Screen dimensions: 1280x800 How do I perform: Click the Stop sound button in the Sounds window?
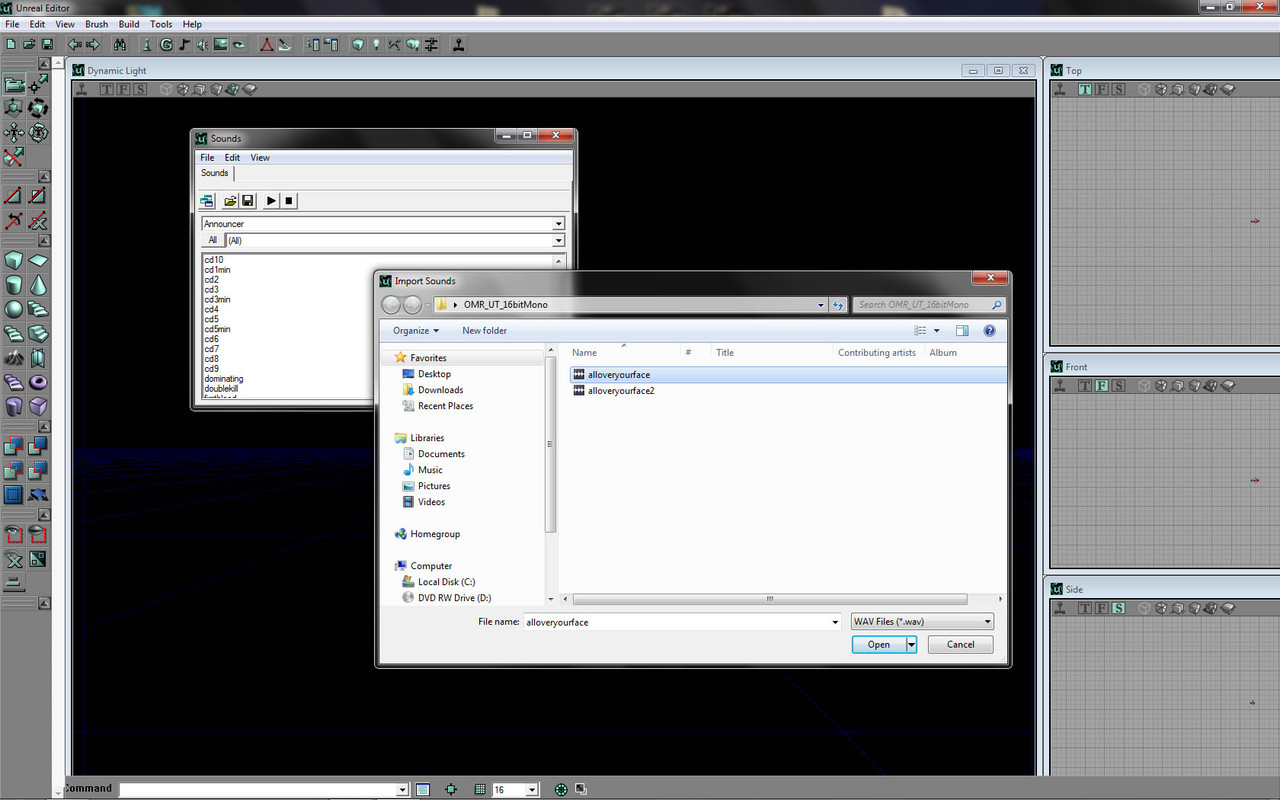[288, 200]
